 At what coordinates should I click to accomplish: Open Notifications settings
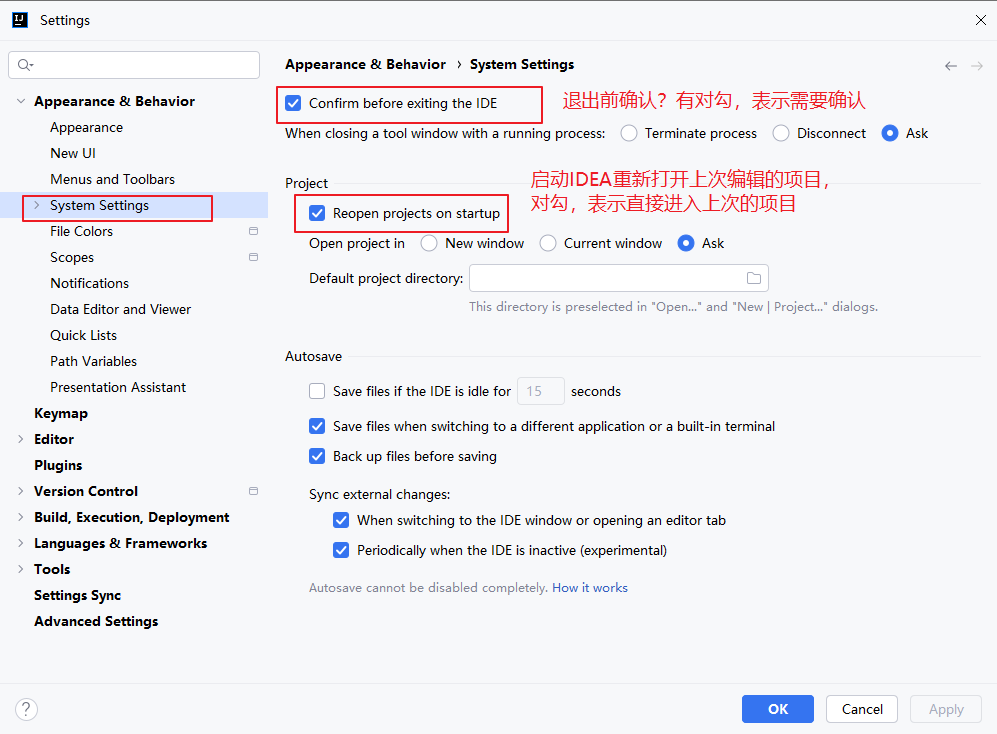(x=90, y=283)
